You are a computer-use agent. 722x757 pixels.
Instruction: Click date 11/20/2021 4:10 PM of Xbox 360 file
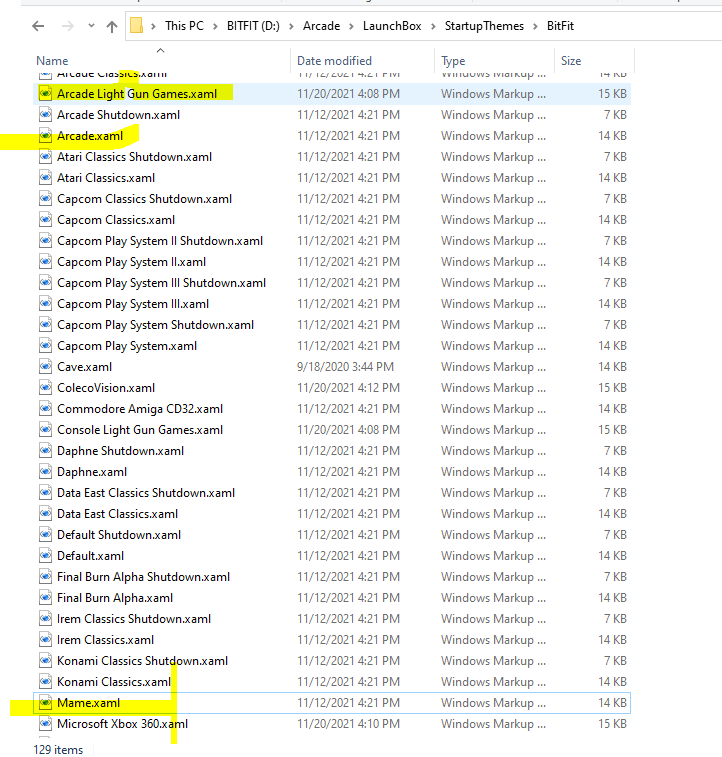(x=348, y=724)
